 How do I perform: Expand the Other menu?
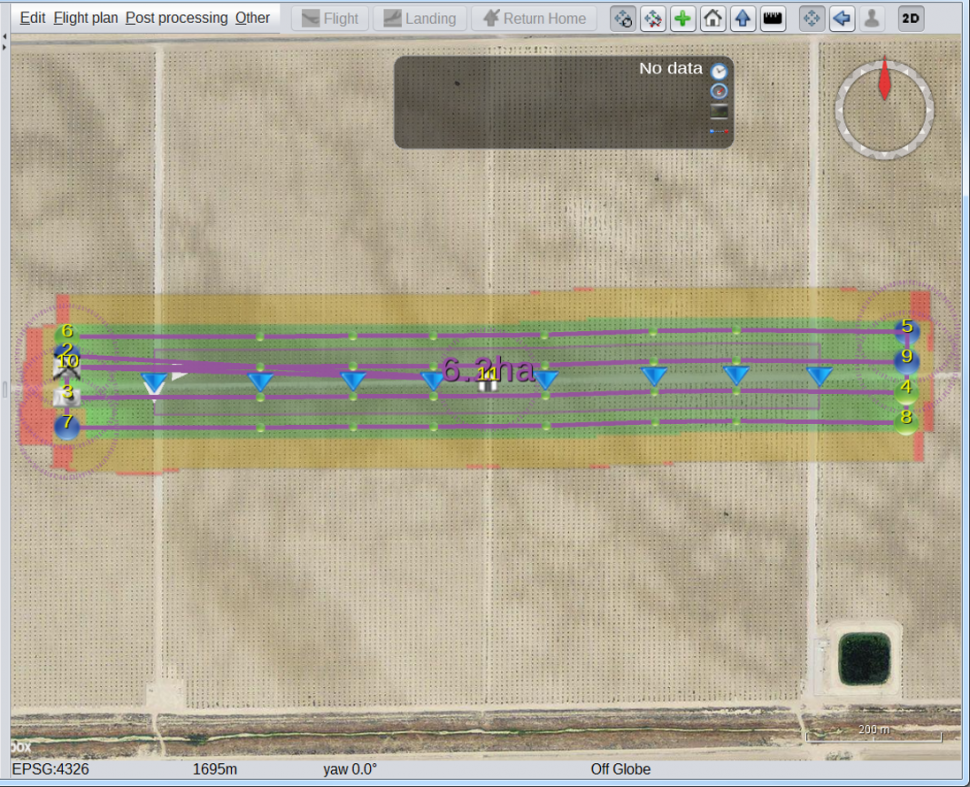(x=252, y=18)
